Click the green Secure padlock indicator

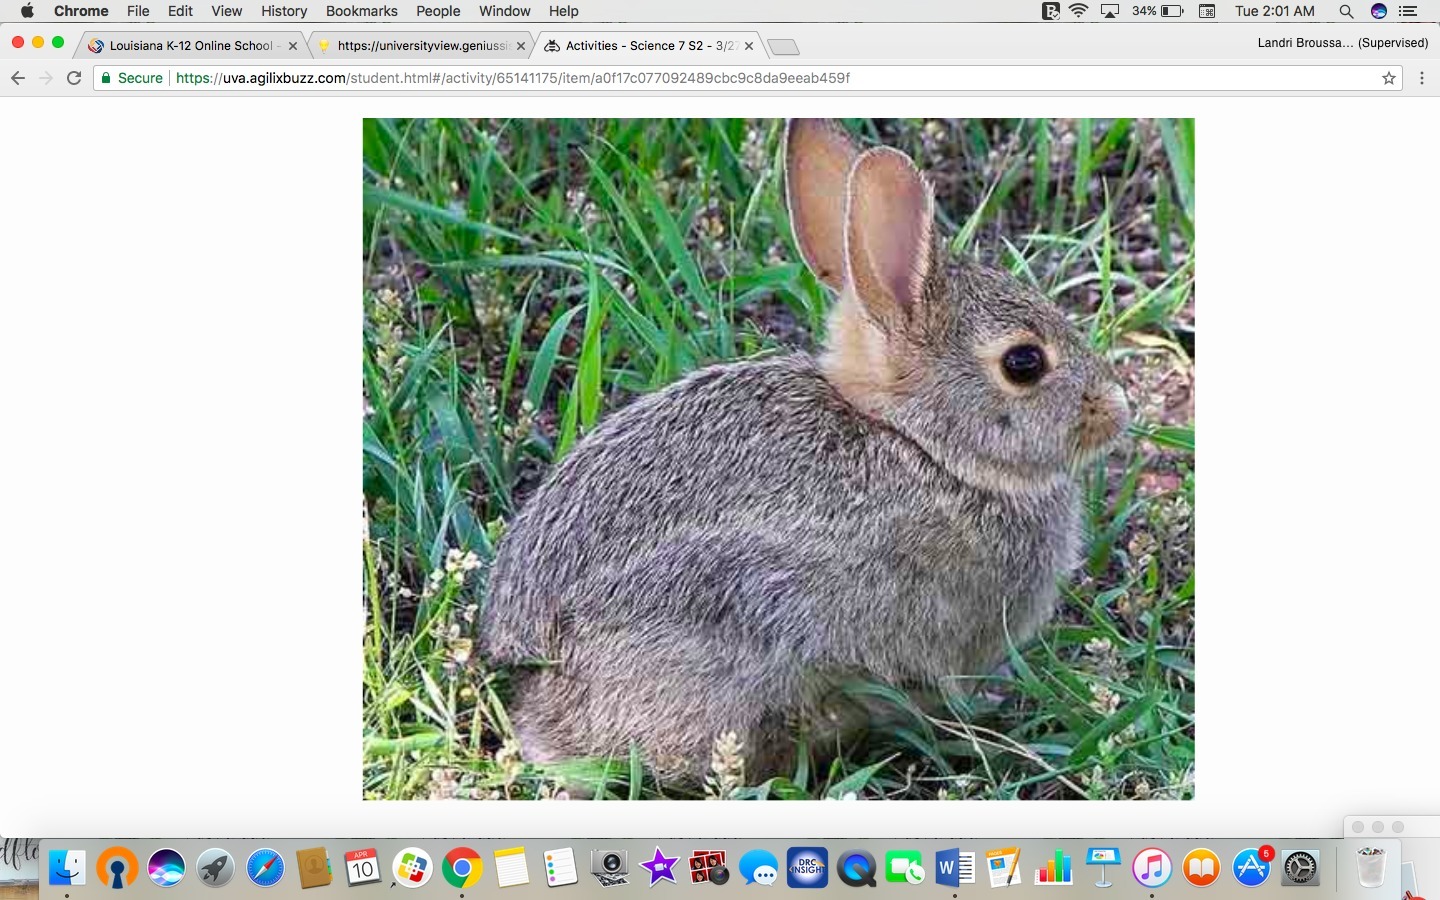point(132,78)
